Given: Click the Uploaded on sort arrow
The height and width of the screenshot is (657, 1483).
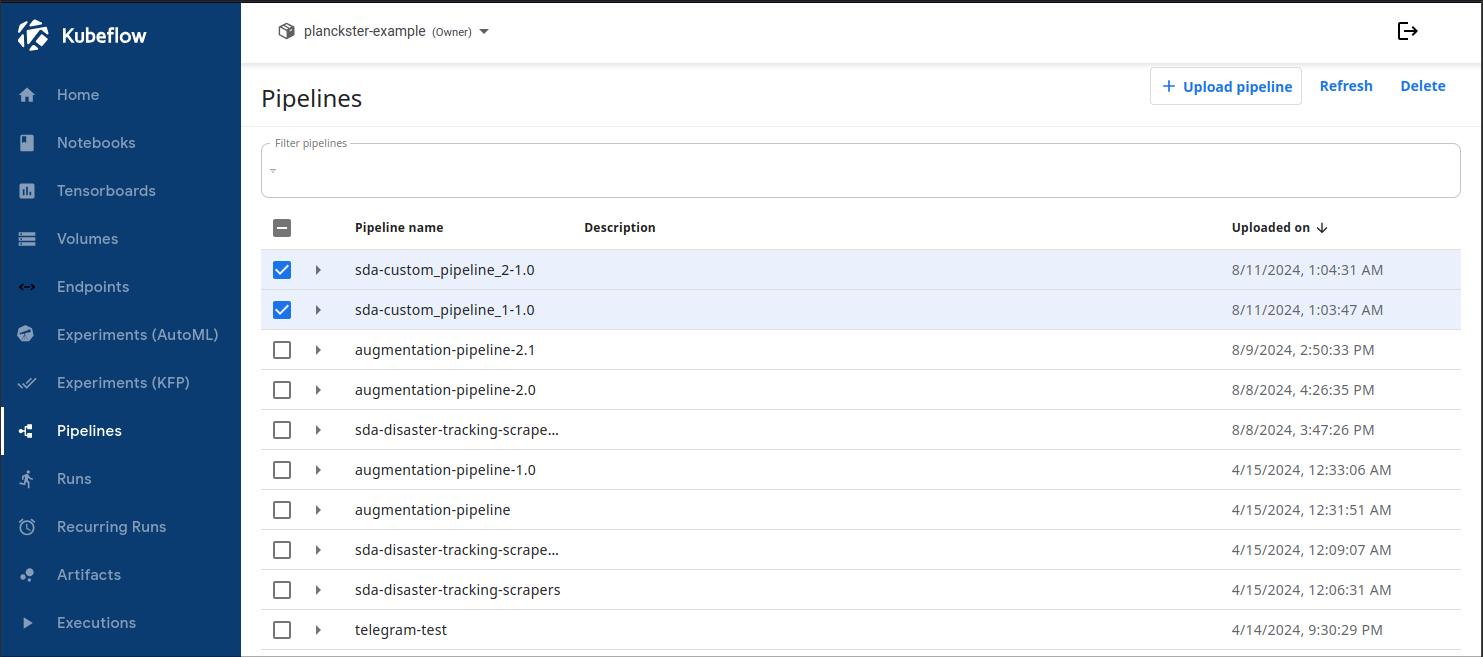Looking at the screenshot, I should (1322, 228).
